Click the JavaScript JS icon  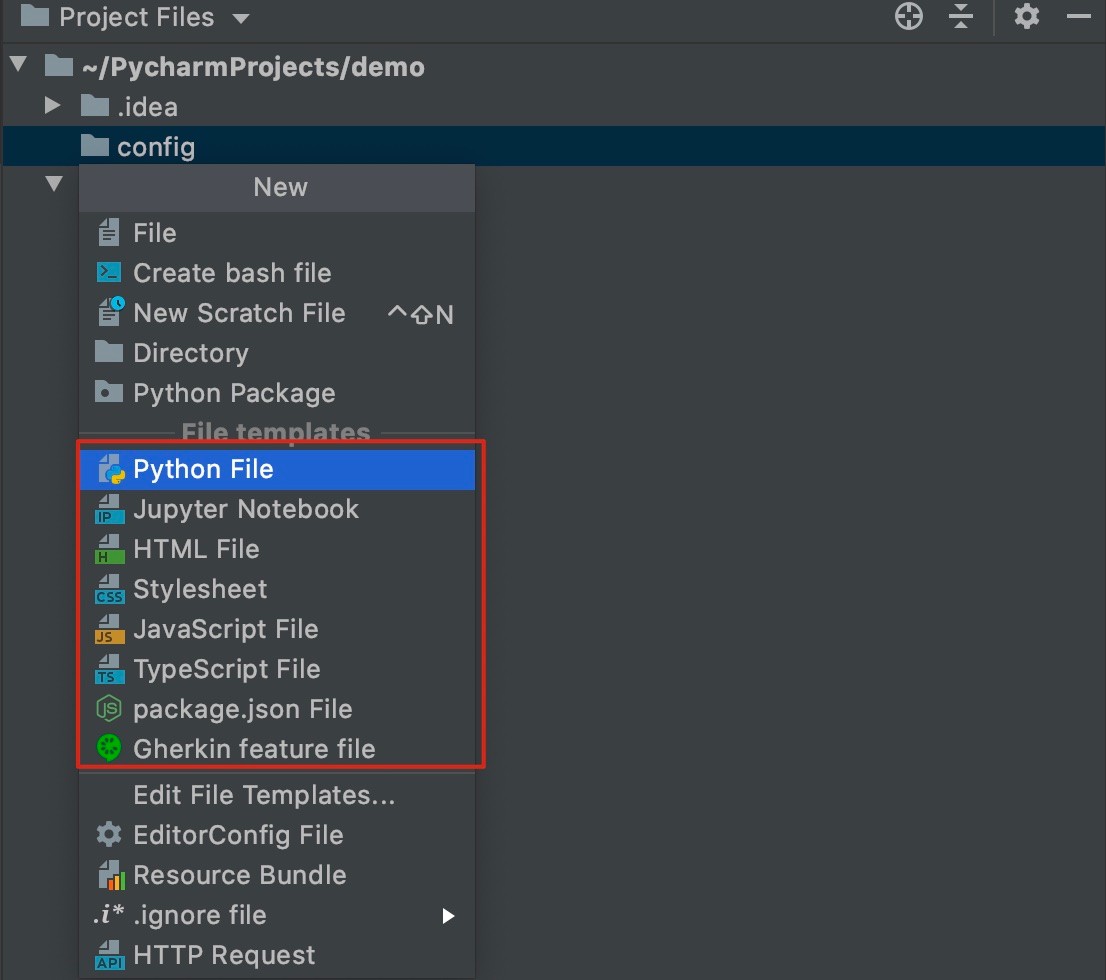(x=109, y=629)
